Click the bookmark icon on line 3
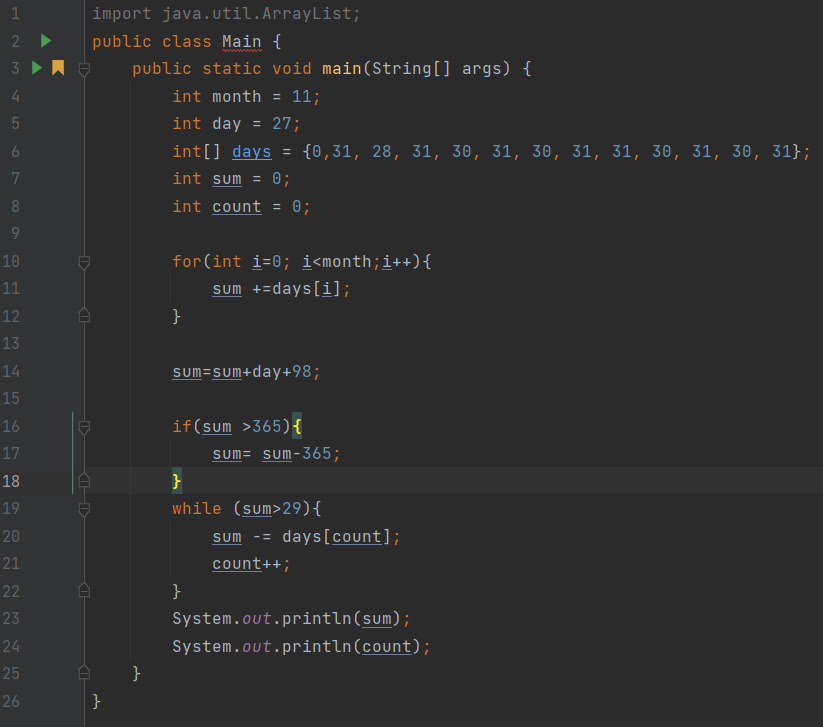The width and height of the screenshot is (823, 727). coord(58,68)
